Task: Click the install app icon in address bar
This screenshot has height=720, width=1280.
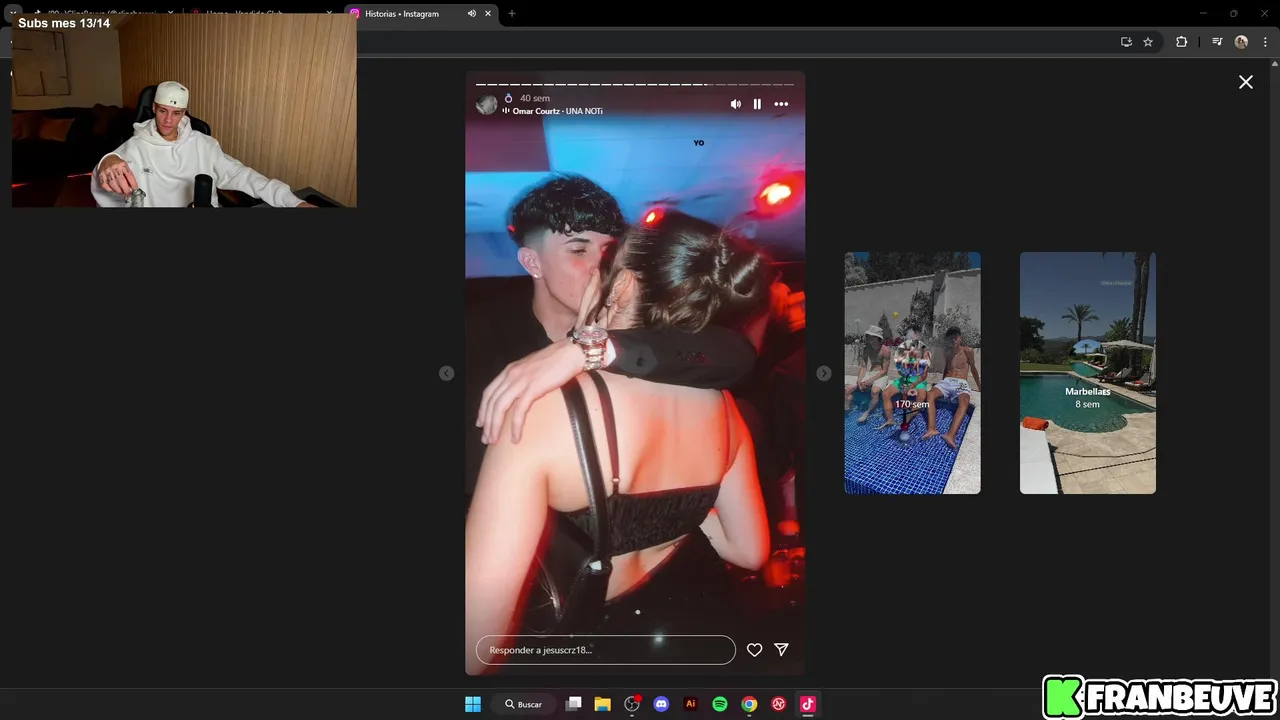Action: (1126, 42)
